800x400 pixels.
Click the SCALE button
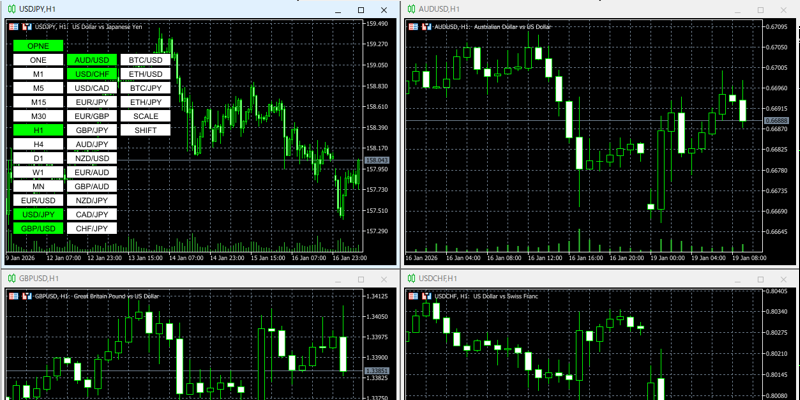coord(146,116)
